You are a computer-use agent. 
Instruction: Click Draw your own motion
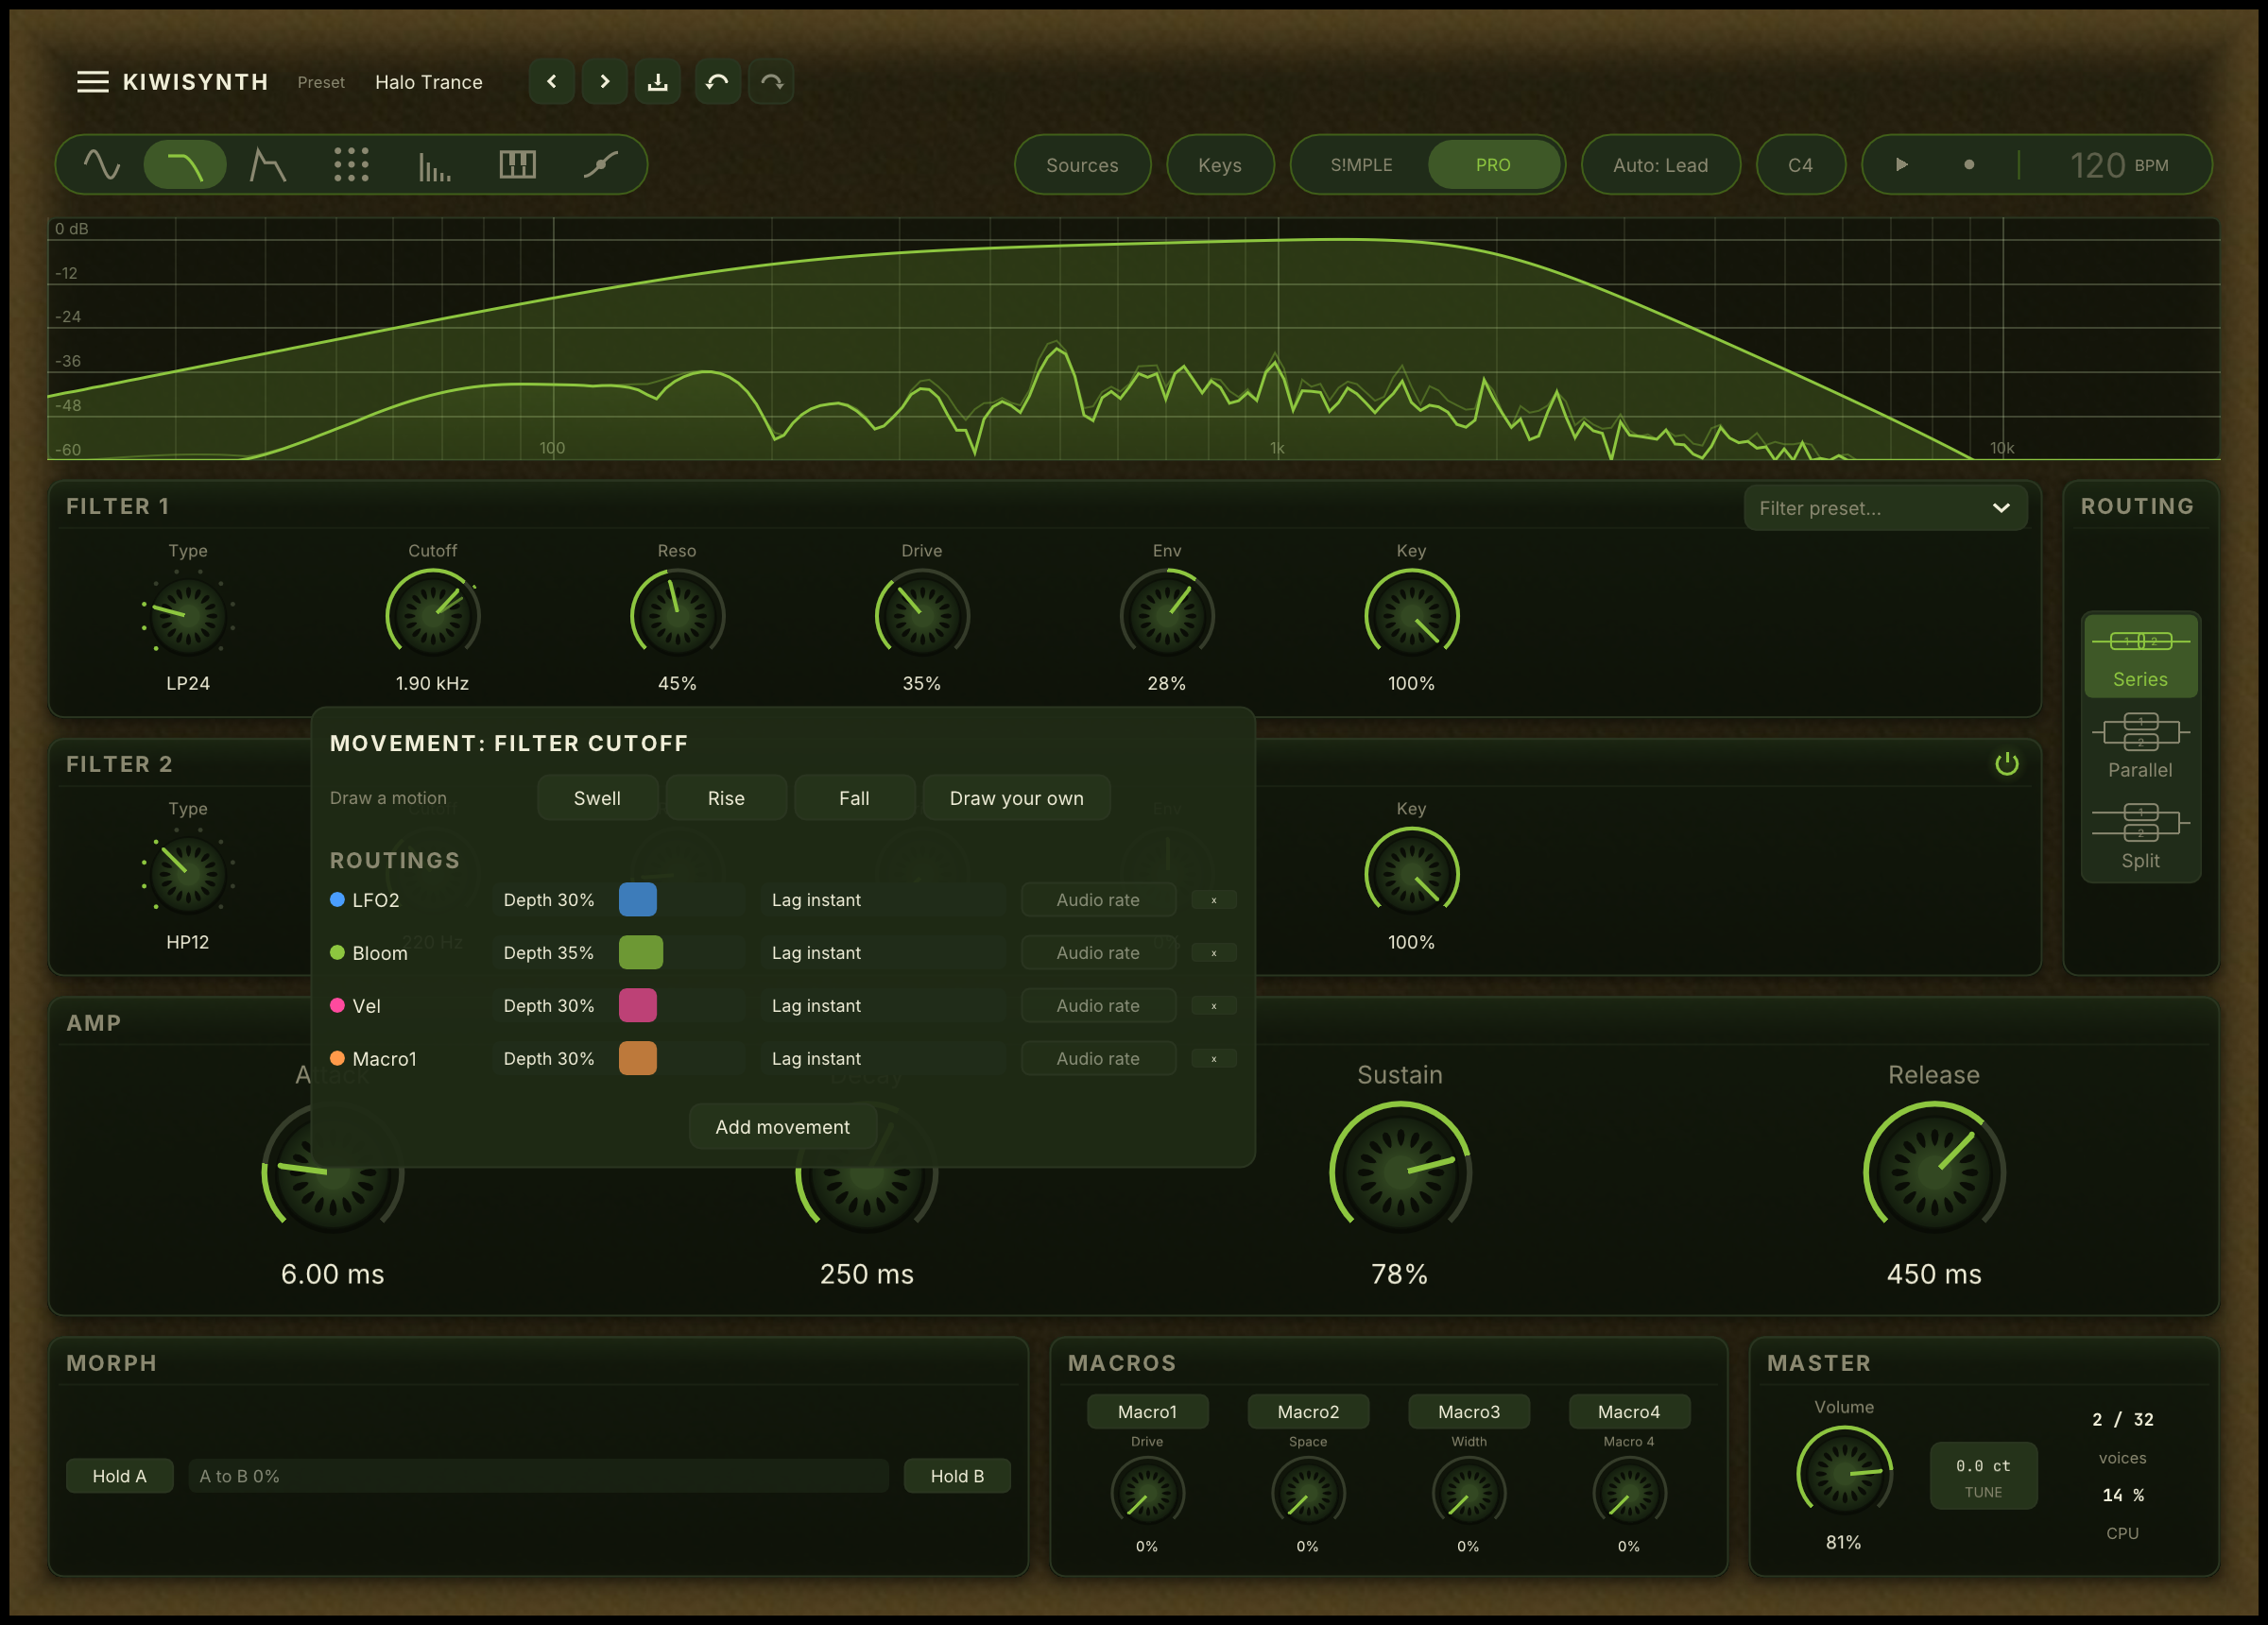click(1016, 798)
